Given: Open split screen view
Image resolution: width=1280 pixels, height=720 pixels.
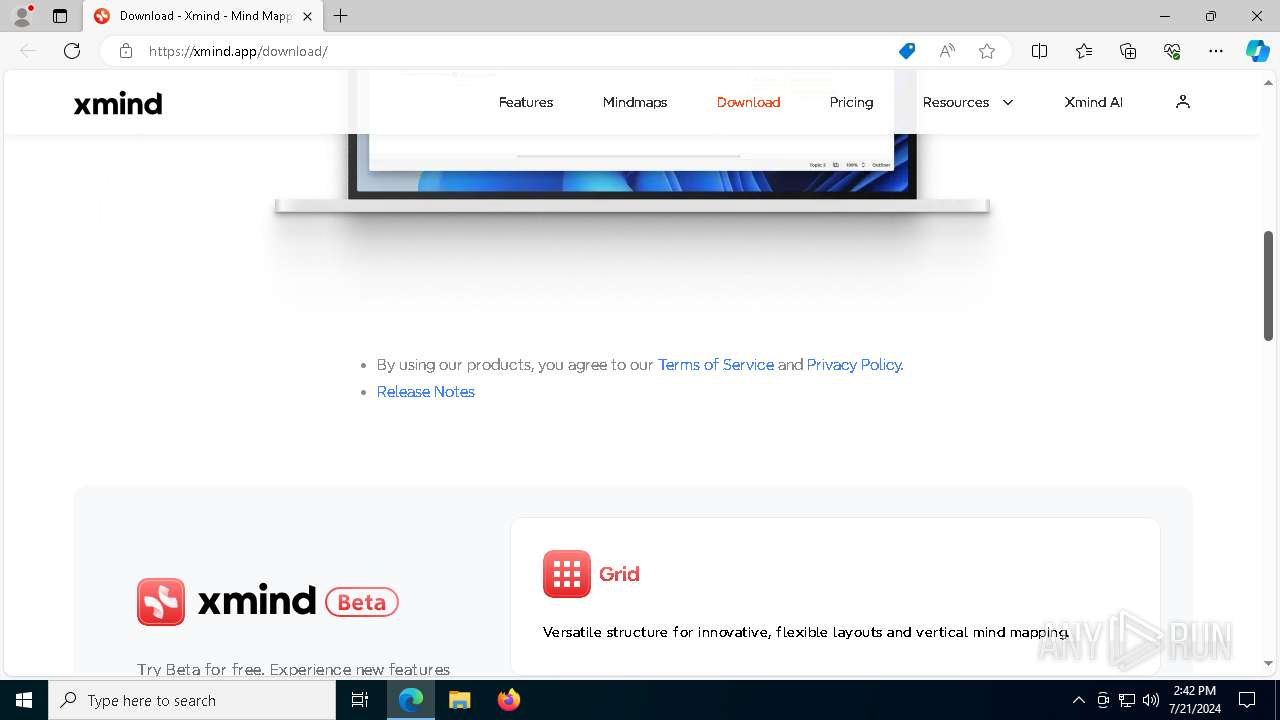Looking at the screenshot, I should coord(1039,51).
